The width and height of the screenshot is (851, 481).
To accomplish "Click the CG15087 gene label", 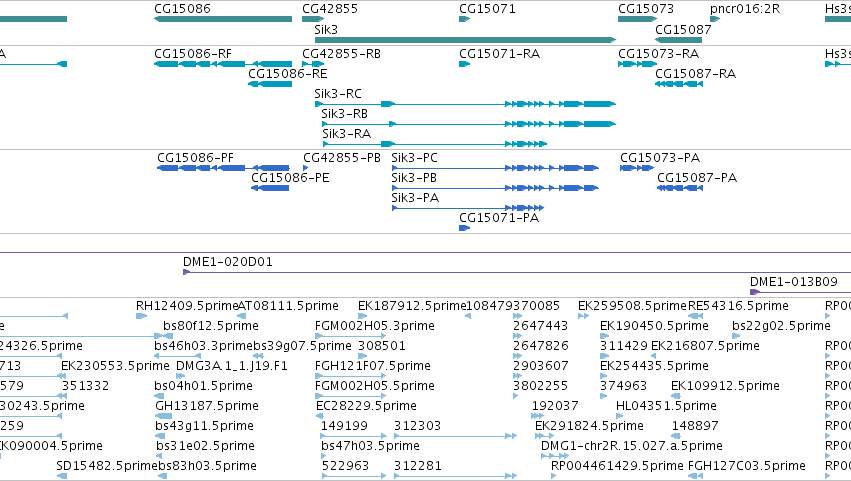I will tap(683, 30).
